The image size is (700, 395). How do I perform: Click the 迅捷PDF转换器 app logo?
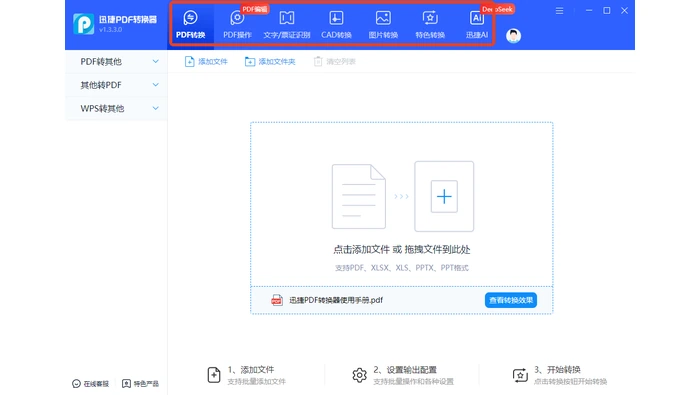83,24
